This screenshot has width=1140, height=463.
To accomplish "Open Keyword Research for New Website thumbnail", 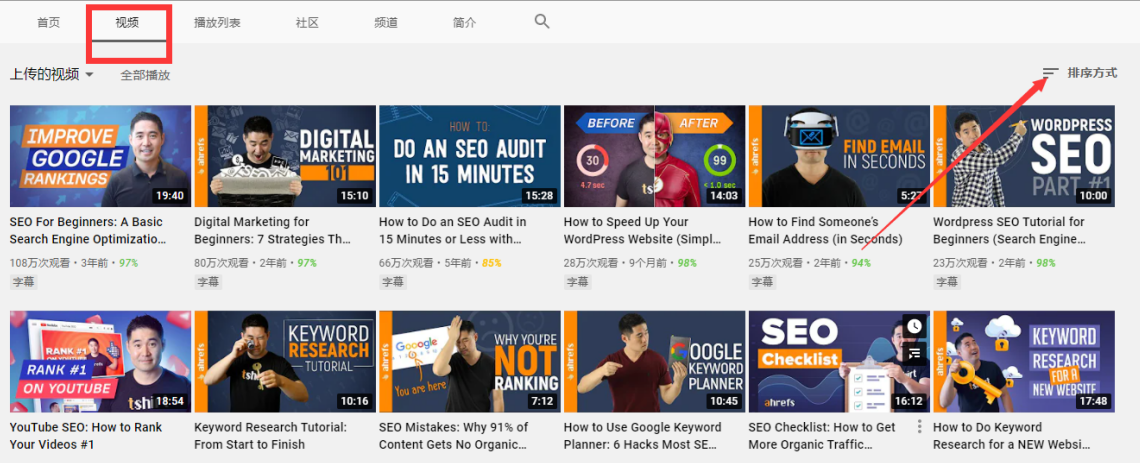I will tap(1024, 362).
